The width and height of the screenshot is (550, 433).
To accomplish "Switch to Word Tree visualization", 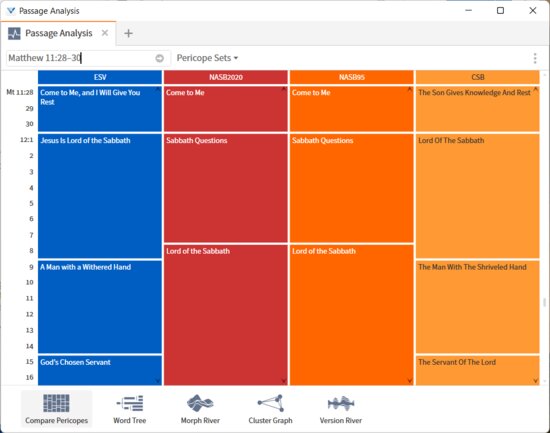I will (129, 409).
